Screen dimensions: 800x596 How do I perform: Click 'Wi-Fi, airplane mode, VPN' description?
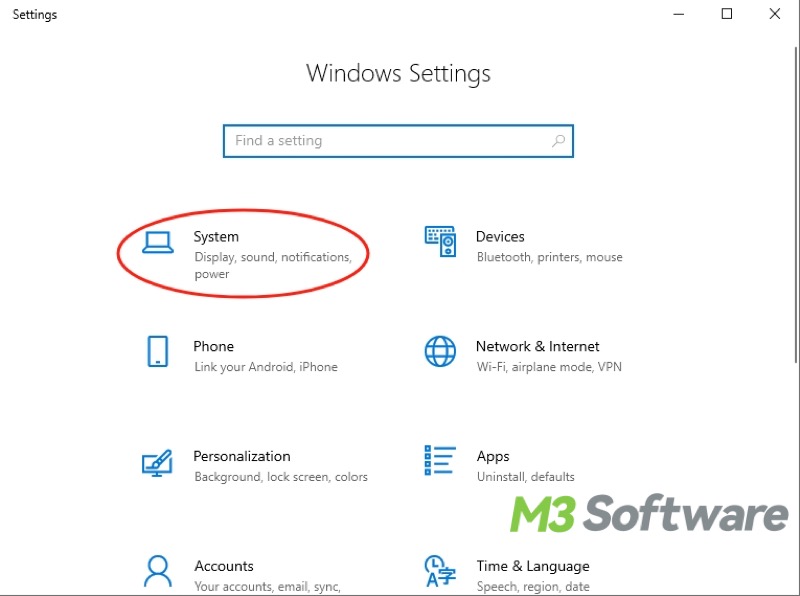549,367
